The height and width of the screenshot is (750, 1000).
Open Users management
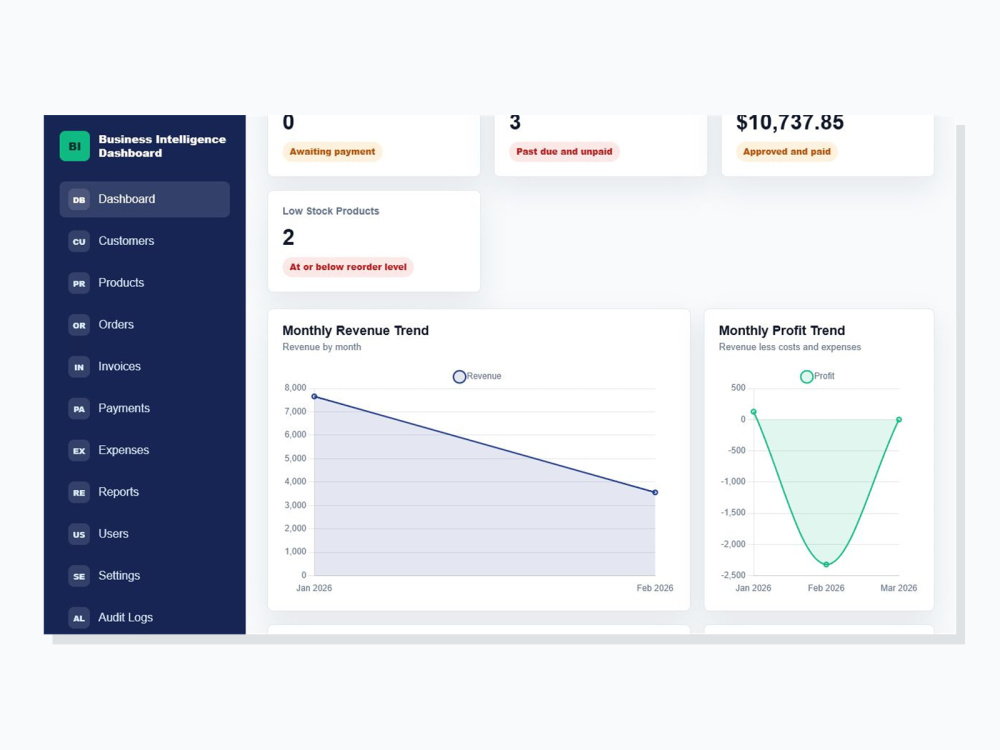[145, 534]
